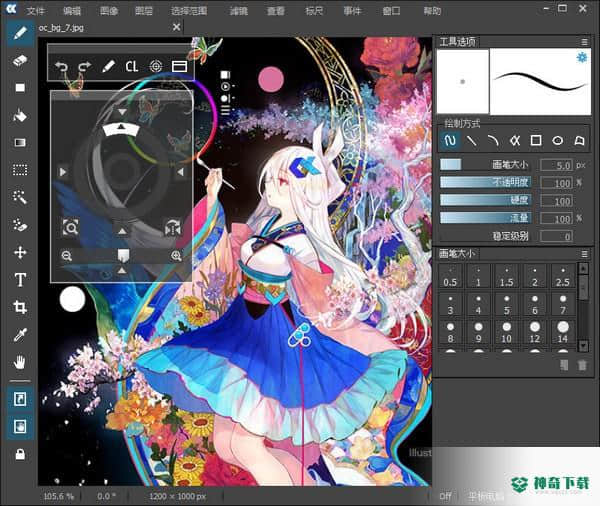Close the oc_bg_7.jpg tab

(x=176, y=27)
